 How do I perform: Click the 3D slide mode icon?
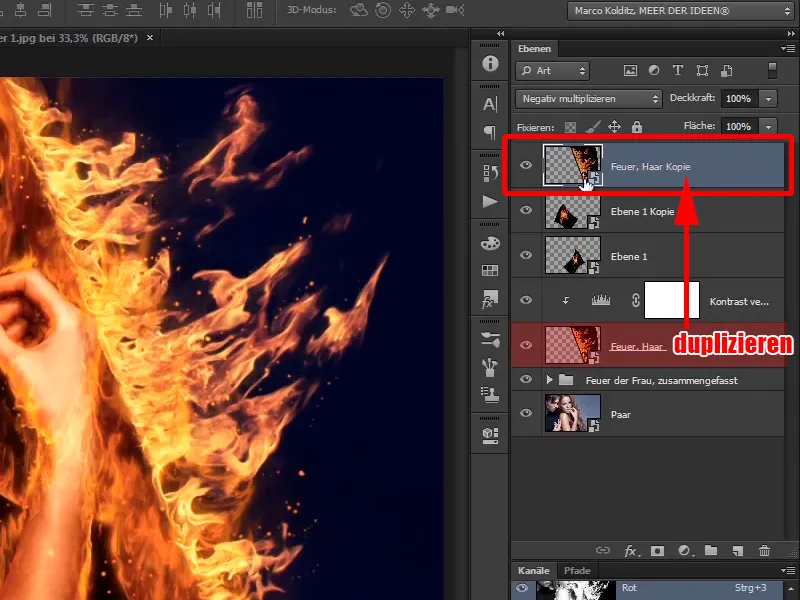[x=431, y=10]
